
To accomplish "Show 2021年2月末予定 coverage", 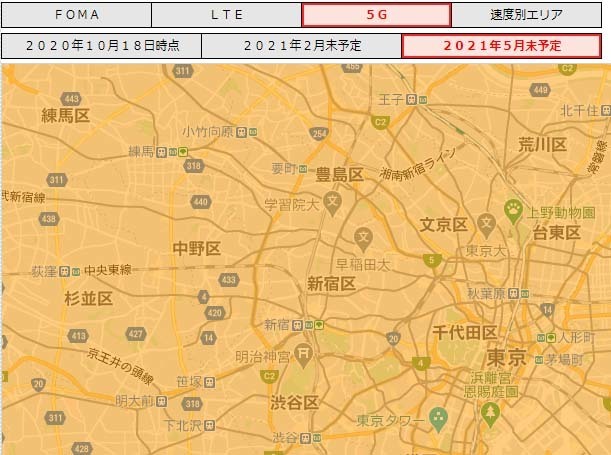I will pos(302,46).
